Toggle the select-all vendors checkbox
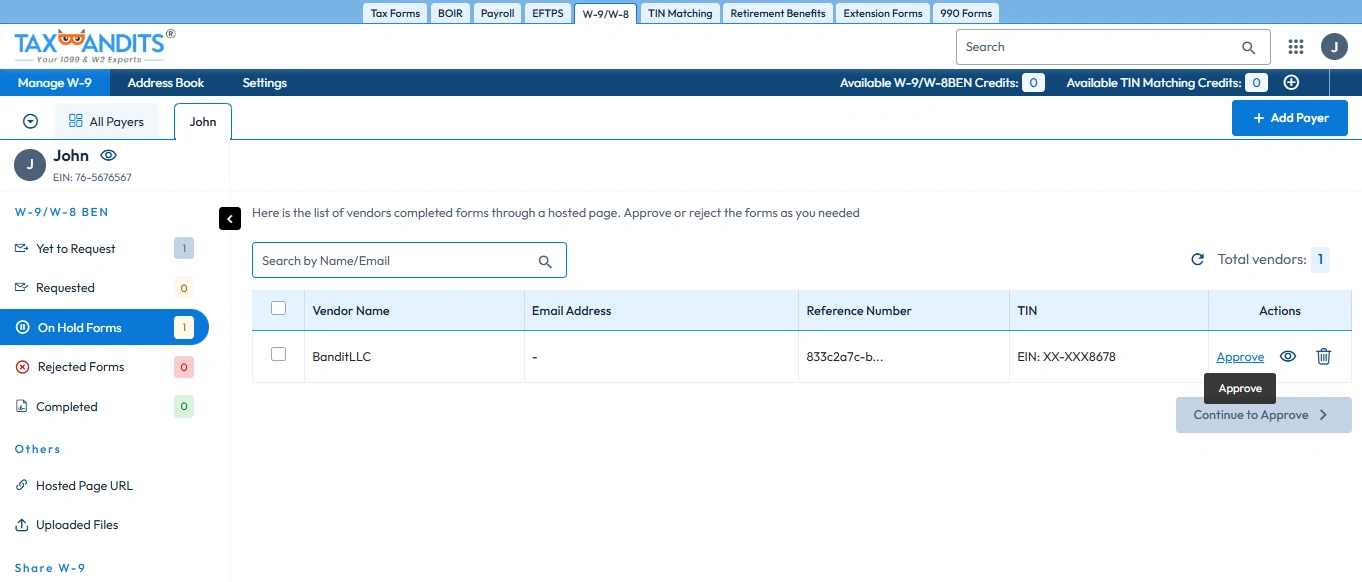The width and height of the screenshot is (1362, 582). 279,309
